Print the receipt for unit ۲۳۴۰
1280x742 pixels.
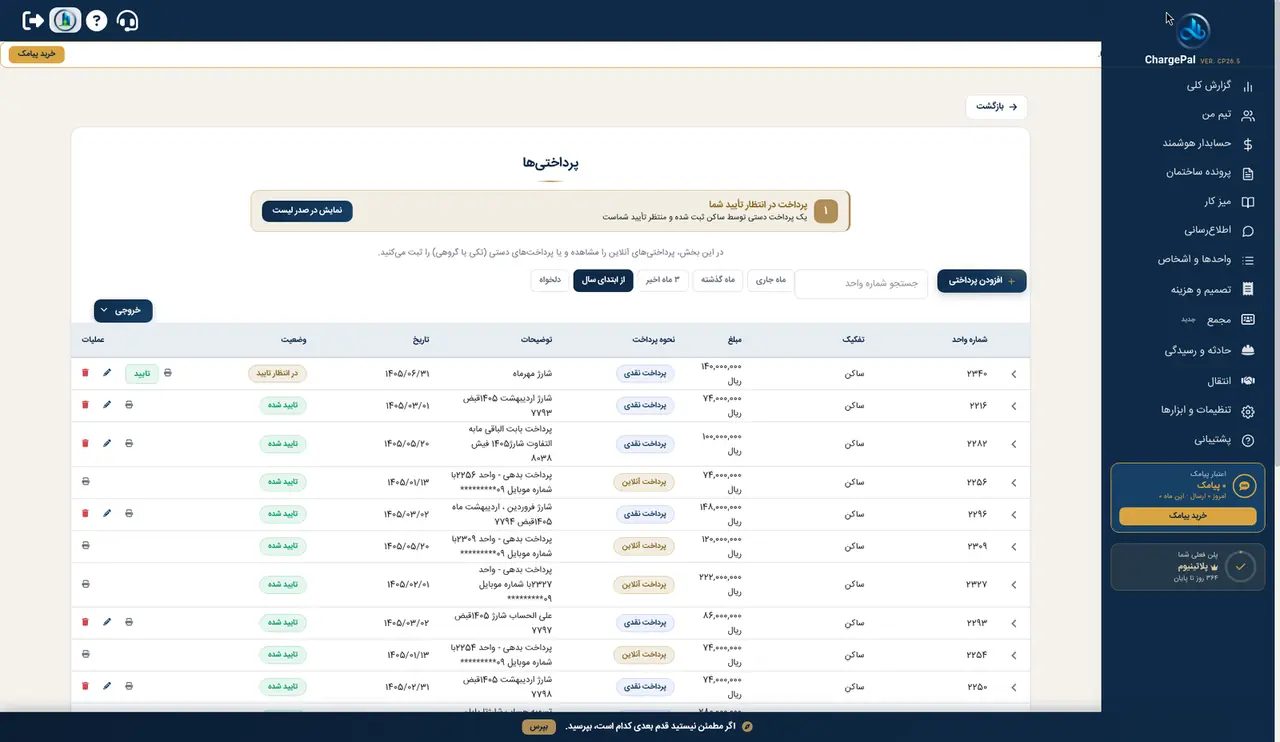coord(168,373)
